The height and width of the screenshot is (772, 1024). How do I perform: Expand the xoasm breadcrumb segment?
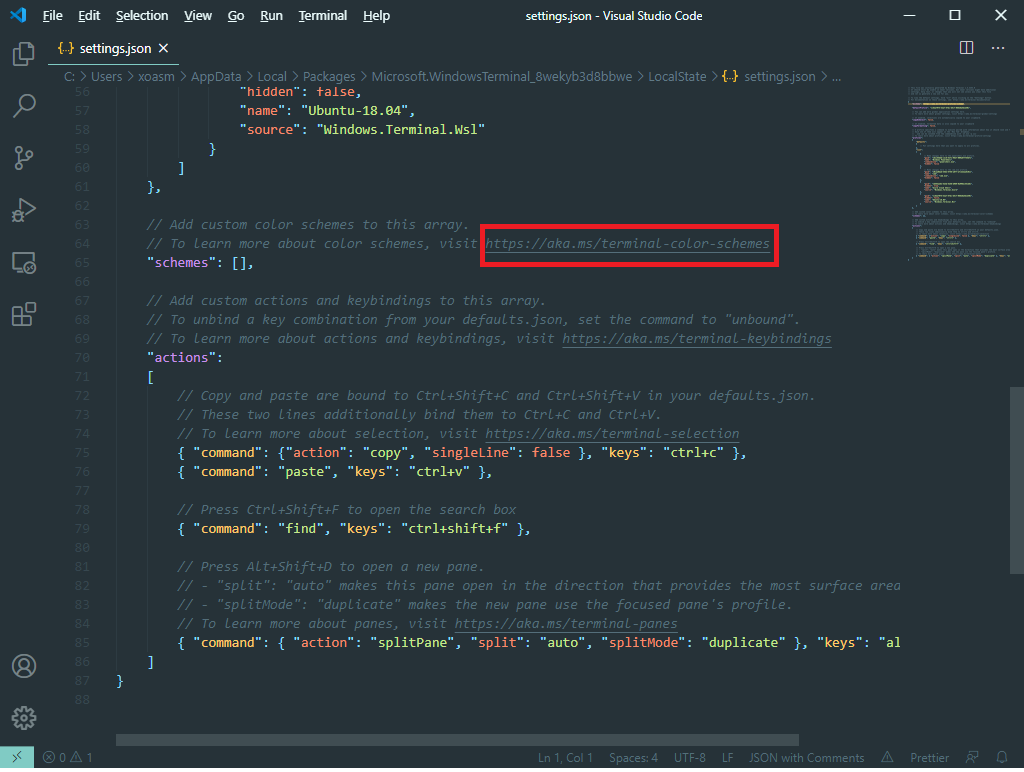click(x=156, y=76)
